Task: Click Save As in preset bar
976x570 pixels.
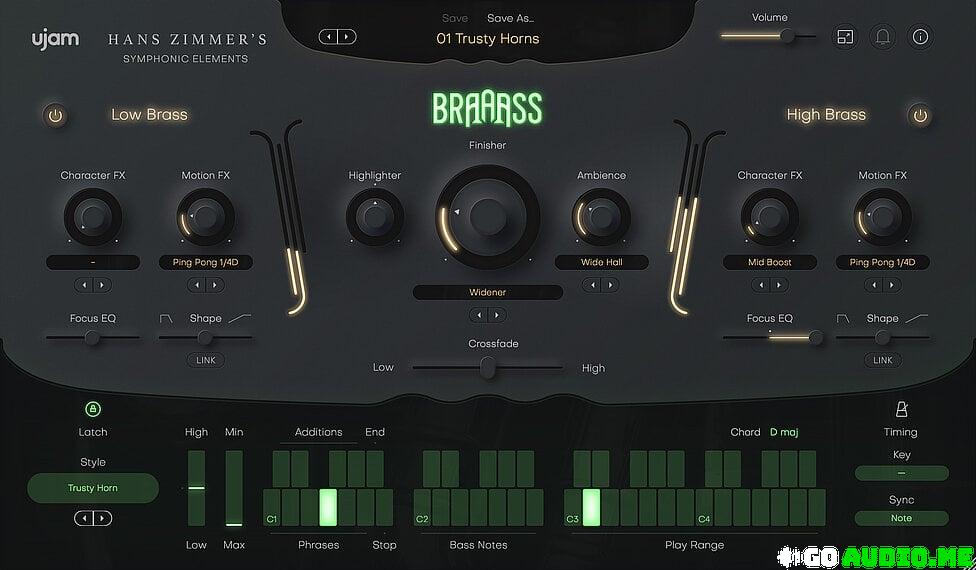Action: 510,18
